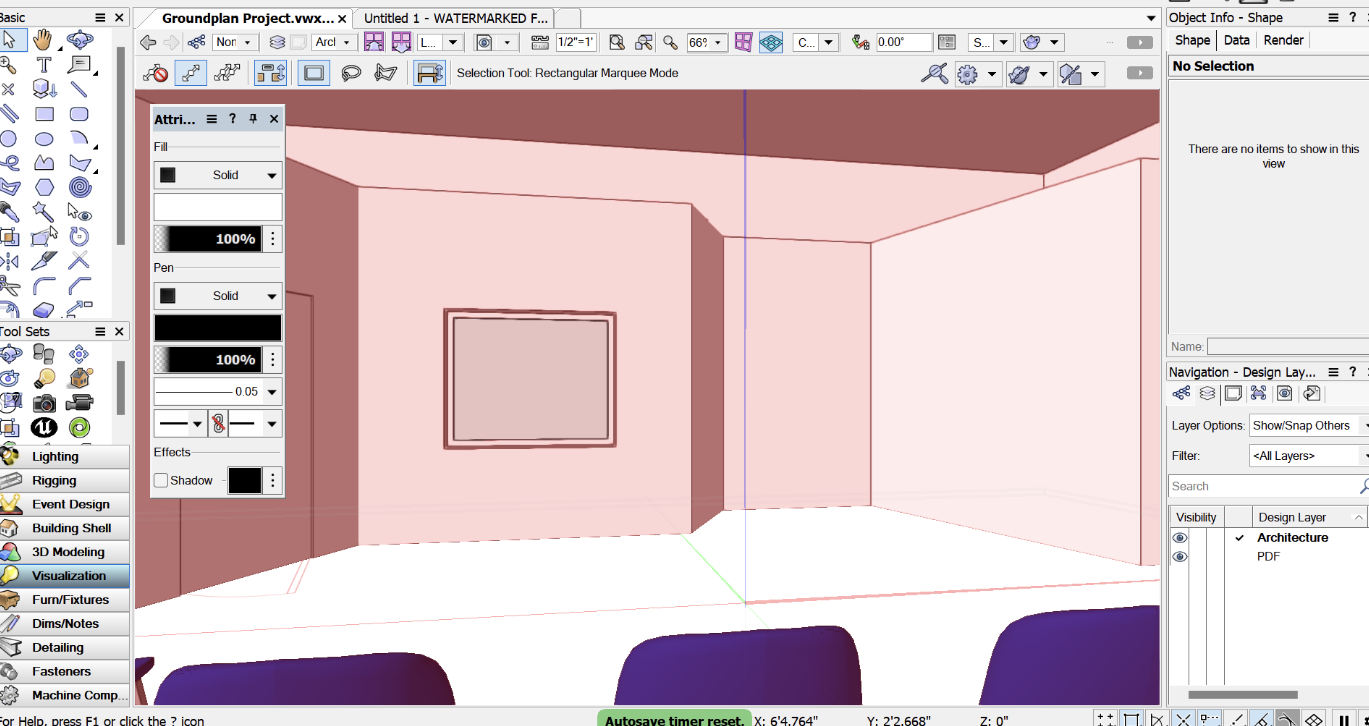Viewport: 1369px width, 726px height.
Task: Select the Text tool in Basic palette
Action: (x=42, y=64)
